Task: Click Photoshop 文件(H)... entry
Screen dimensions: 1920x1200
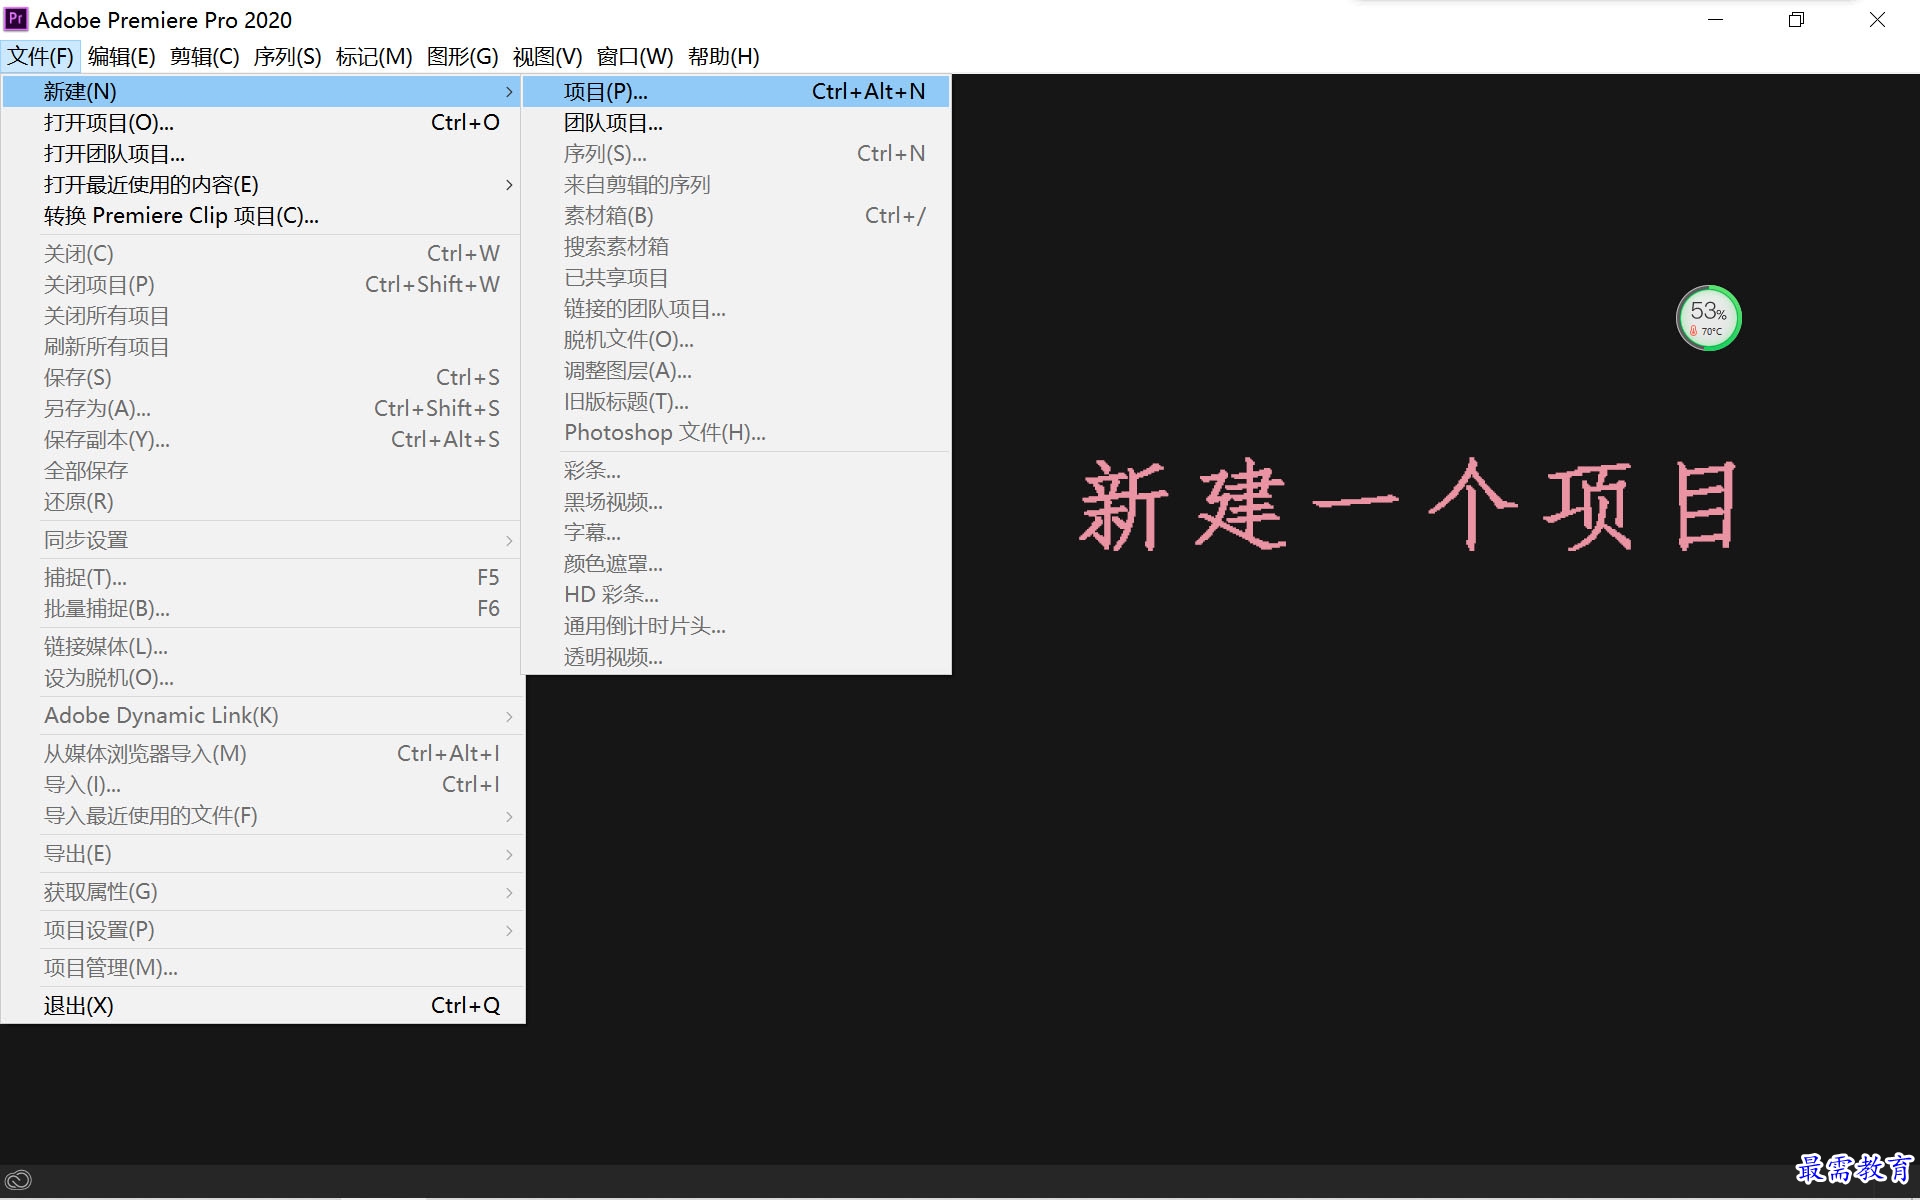Action: click(736, 432)
